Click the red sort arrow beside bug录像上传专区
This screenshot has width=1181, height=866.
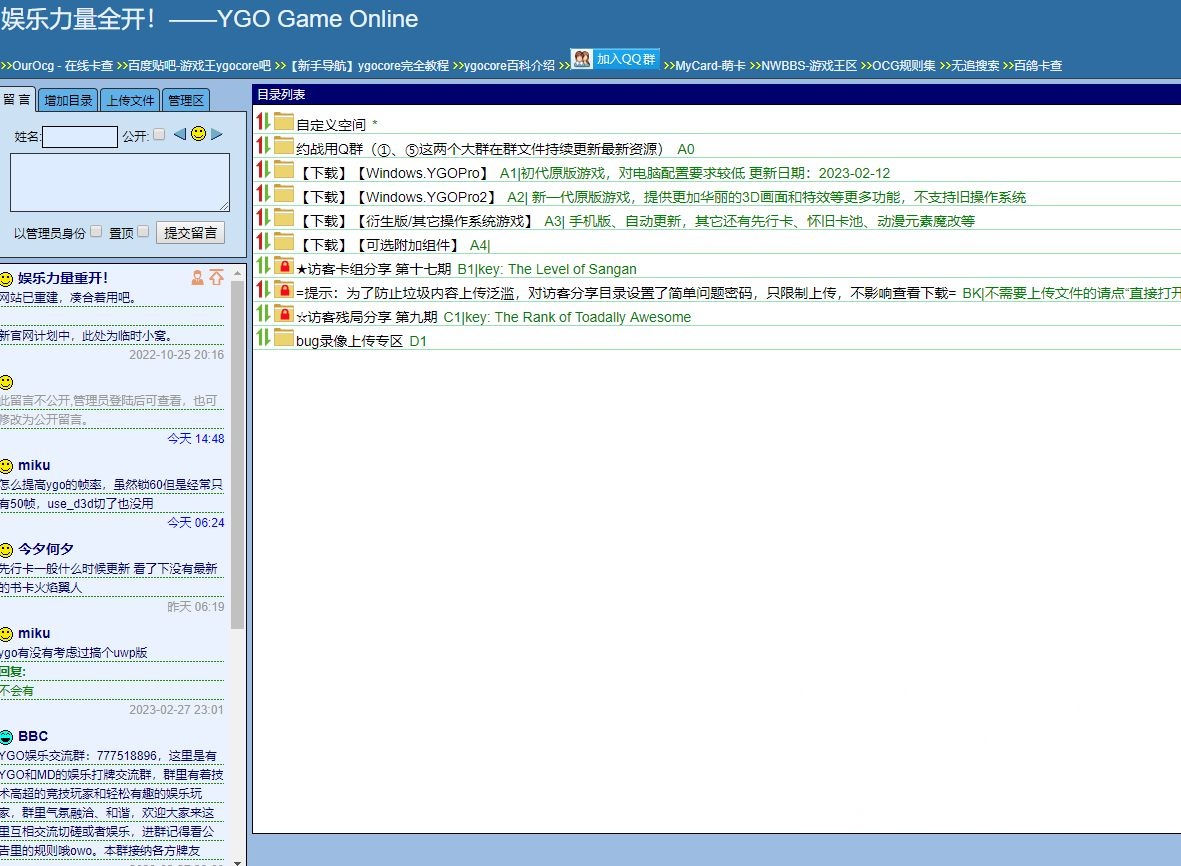point(261,340)
